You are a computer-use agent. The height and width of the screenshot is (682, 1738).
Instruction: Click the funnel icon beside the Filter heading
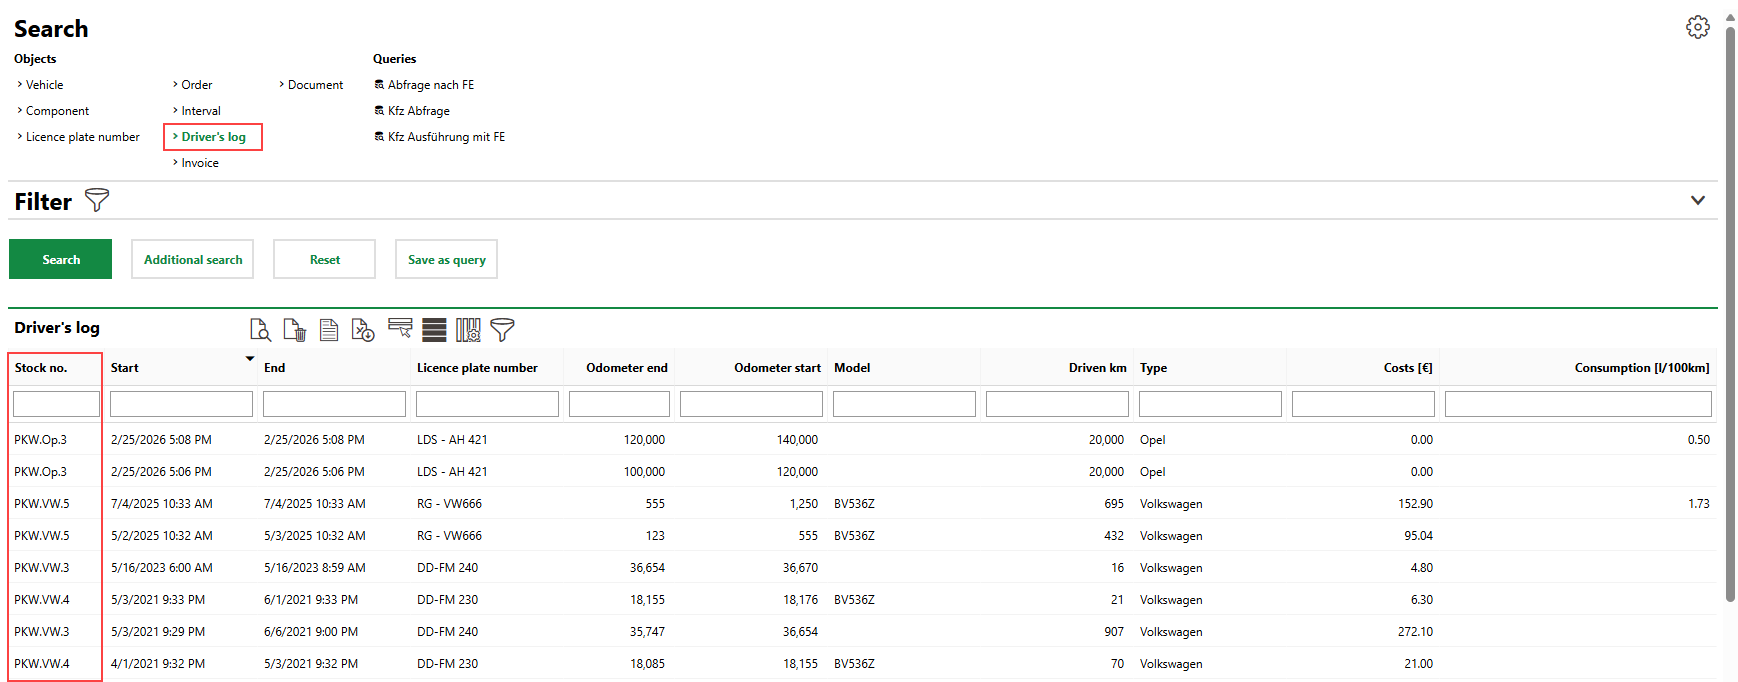97,200
